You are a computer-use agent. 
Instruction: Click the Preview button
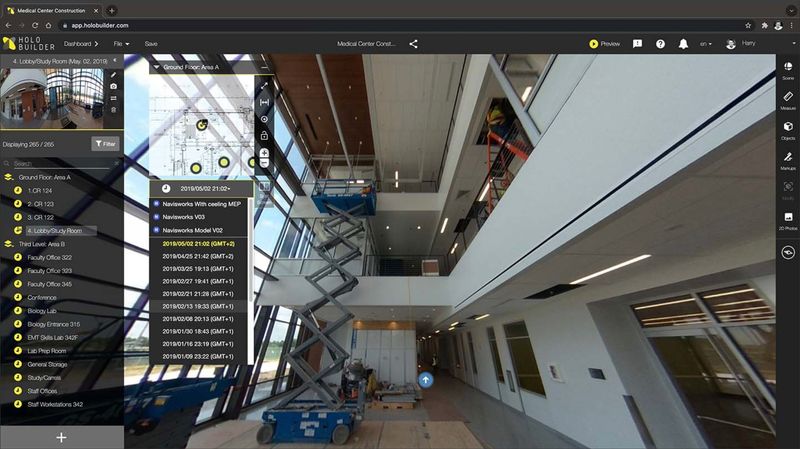[605, 44]
